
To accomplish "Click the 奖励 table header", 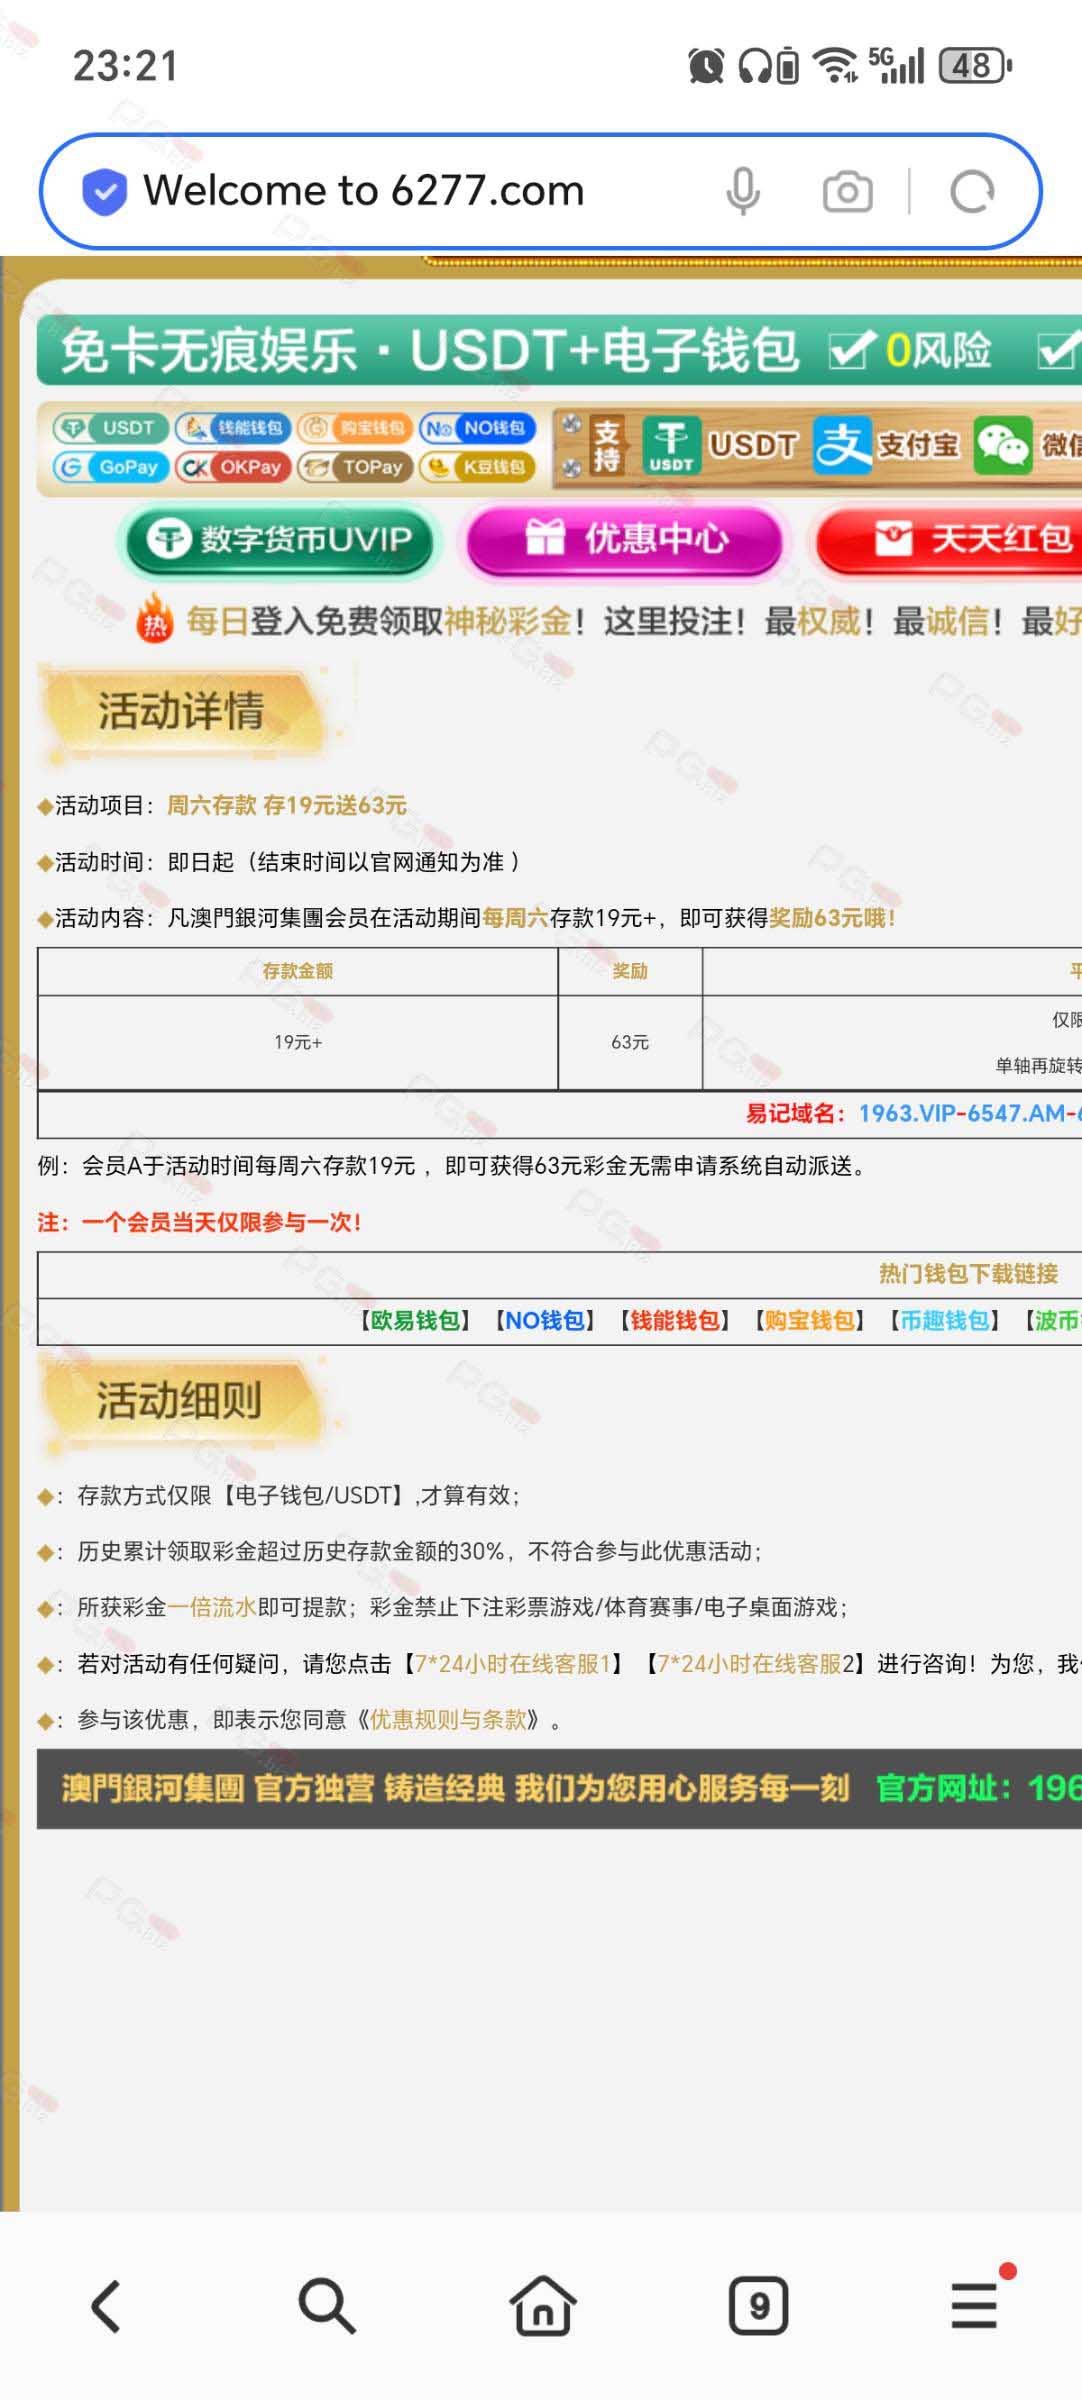I will [x=630, y=971].
